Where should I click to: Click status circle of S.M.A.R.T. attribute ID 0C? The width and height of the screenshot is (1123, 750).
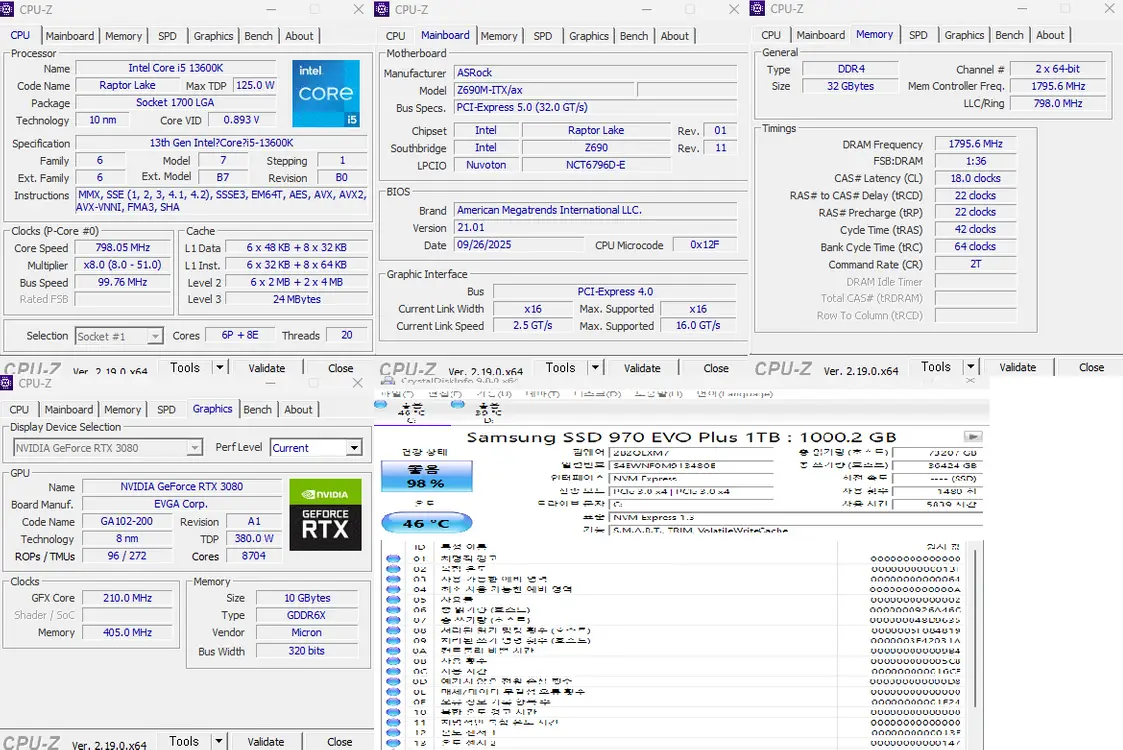393,671
